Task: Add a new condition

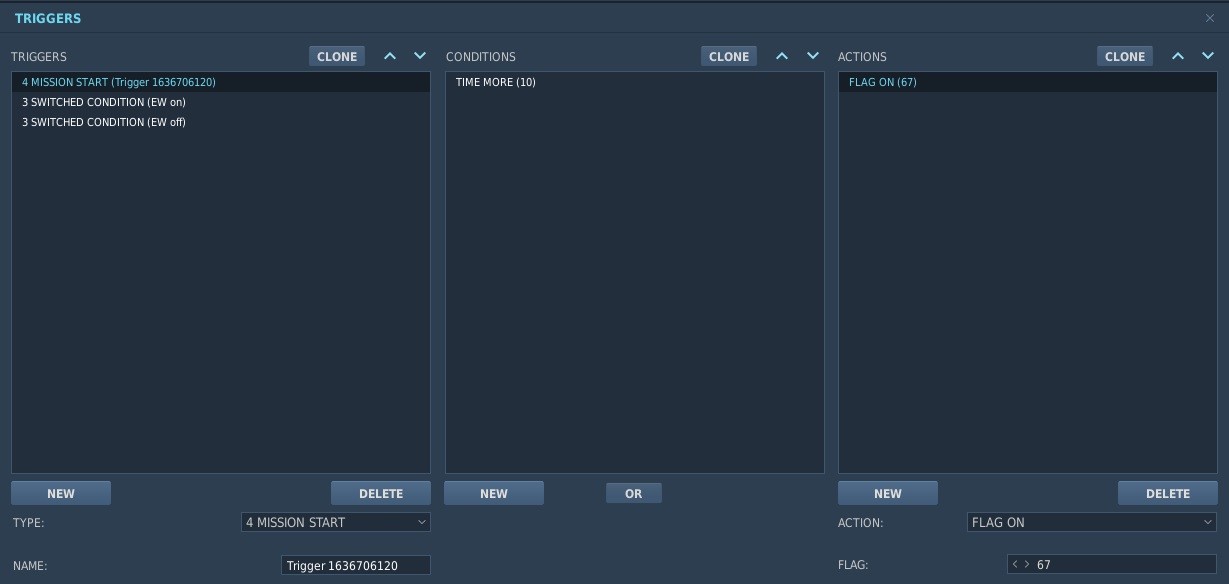Action: click(x=494, y=493)
